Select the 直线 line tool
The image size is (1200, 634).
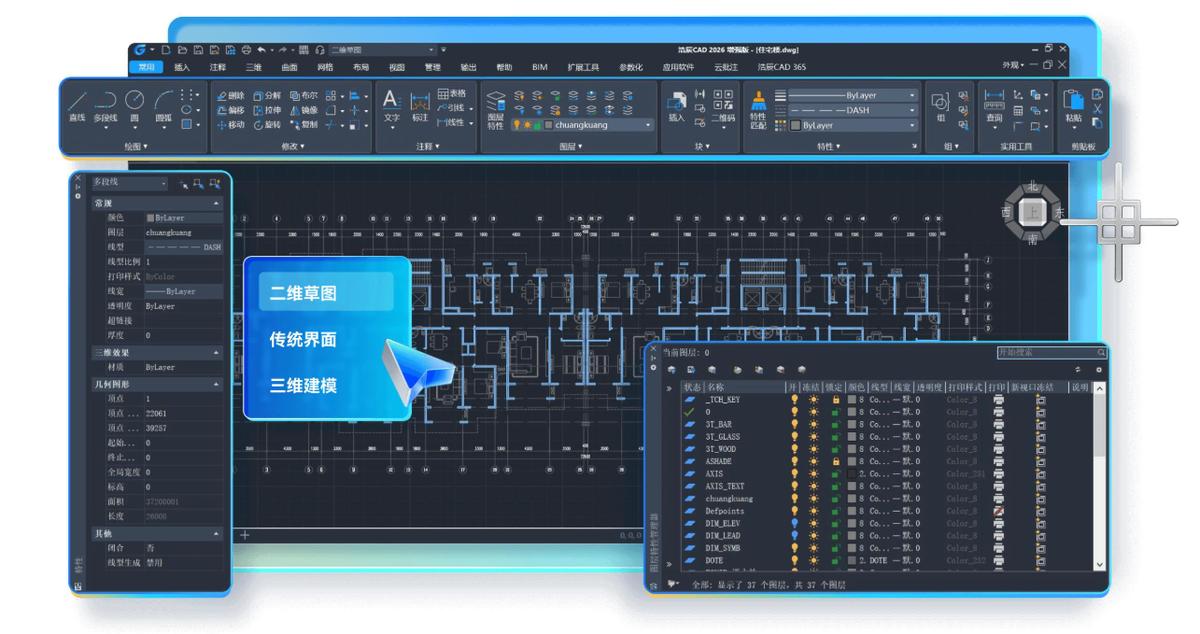pos(77,105)
